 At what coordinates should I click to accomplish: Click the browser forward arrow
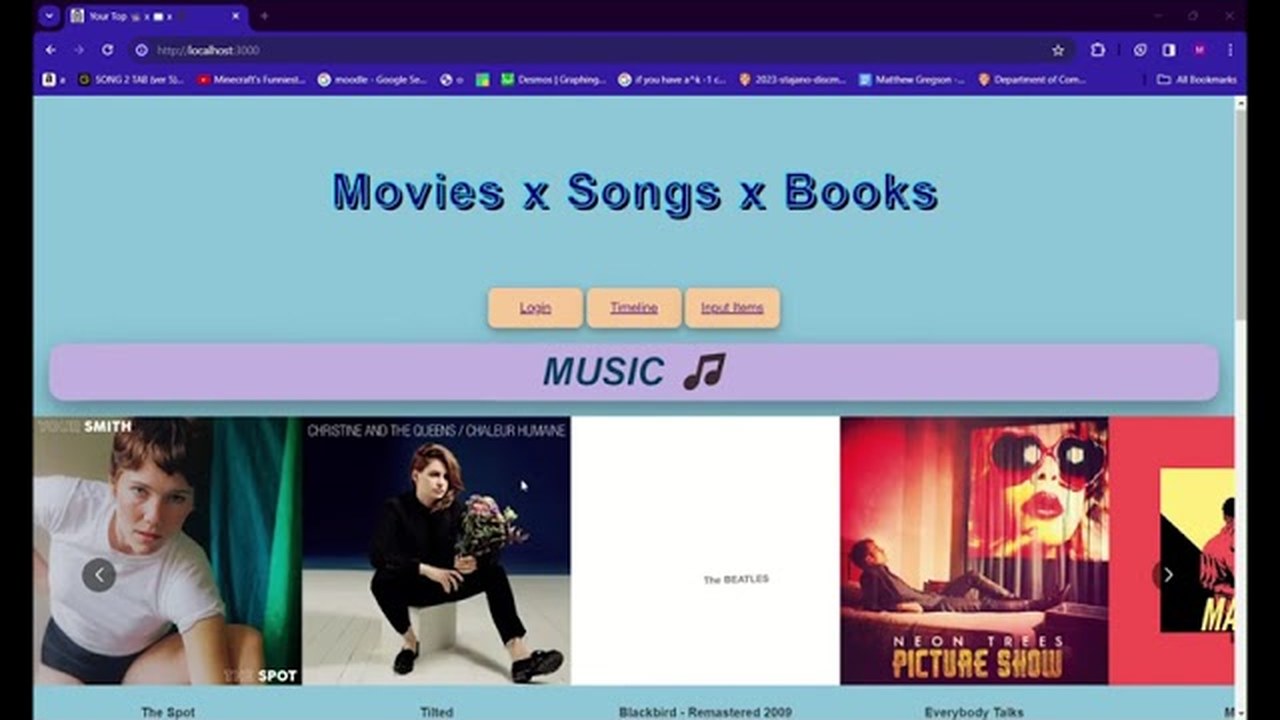(x=78, y=50)
